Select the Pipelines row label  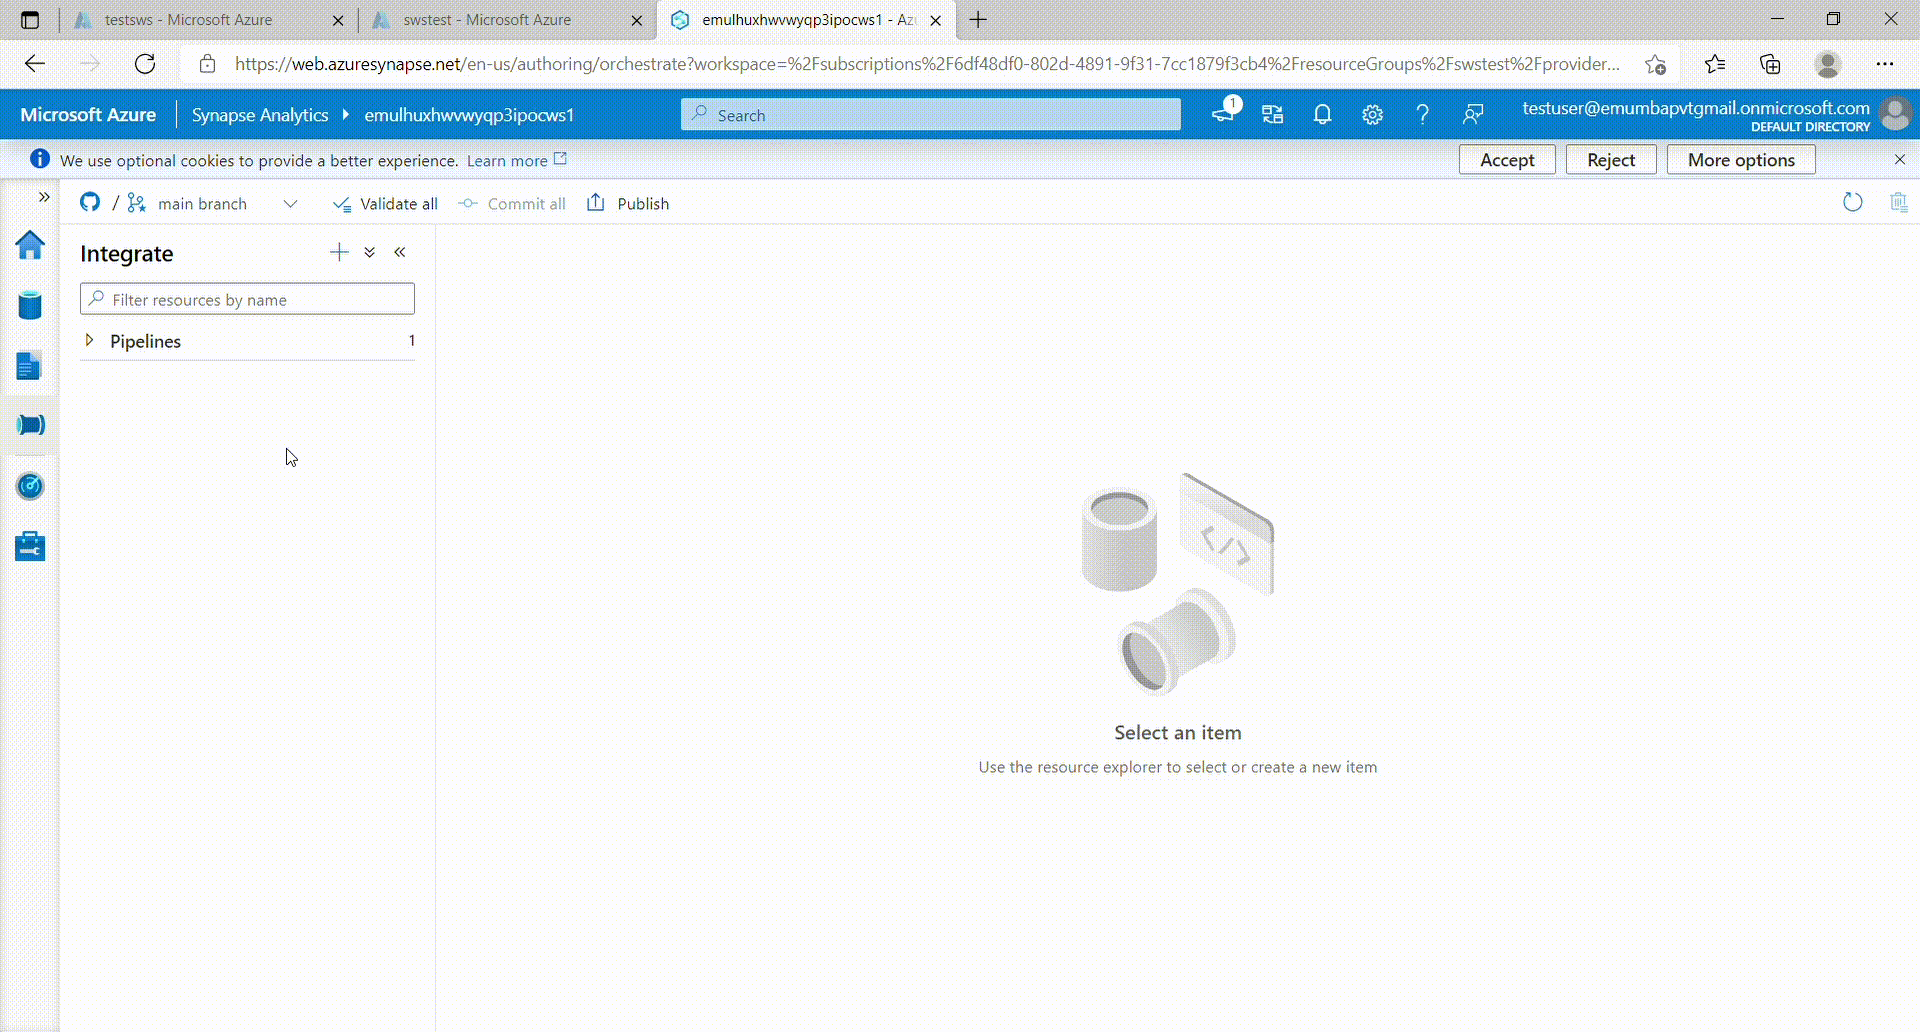pos(146,341)
